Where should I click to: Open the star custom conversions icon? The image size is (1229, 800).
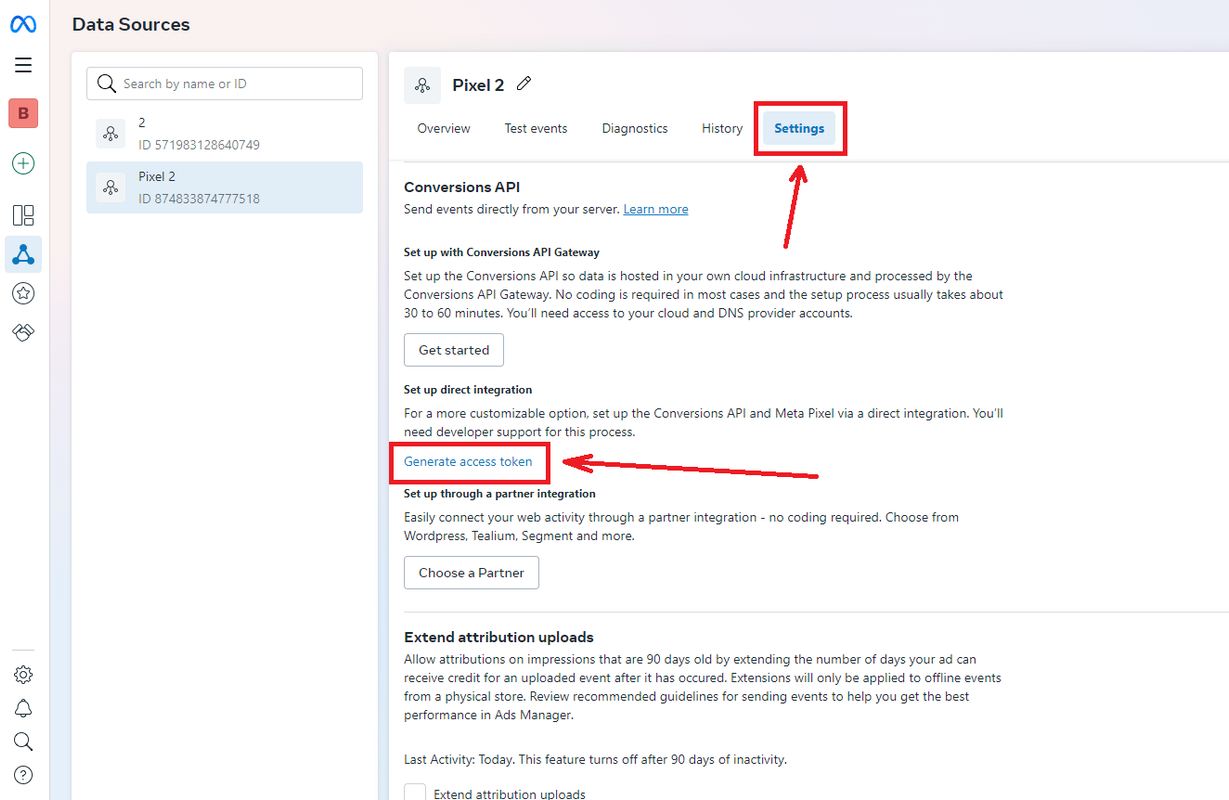coord(23,293)
